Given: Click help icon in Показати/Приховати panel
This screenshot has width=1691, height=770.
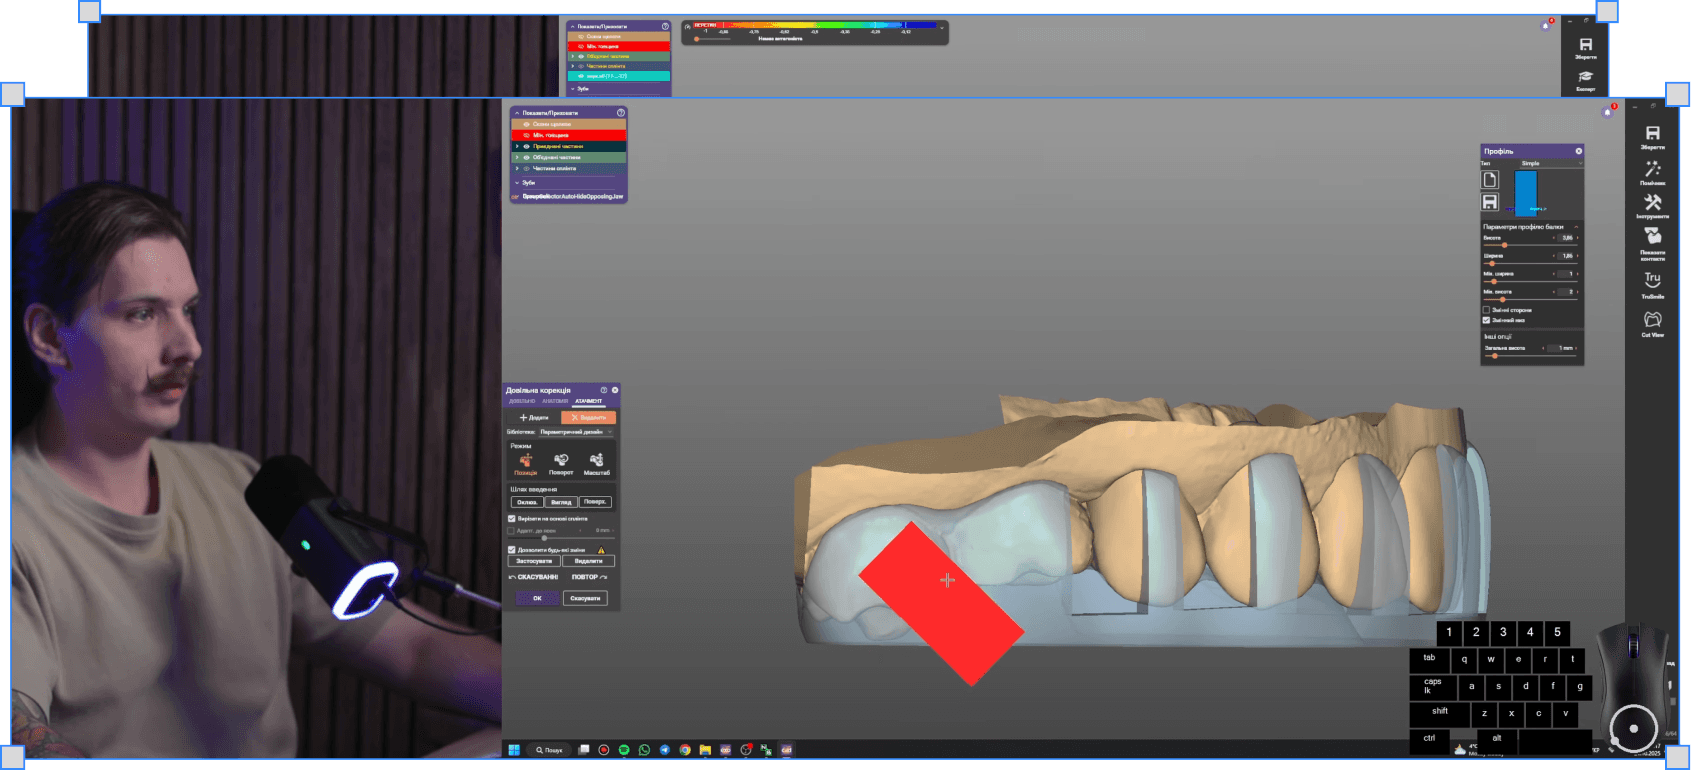Looking at the screenshot, I should [621, 113].
